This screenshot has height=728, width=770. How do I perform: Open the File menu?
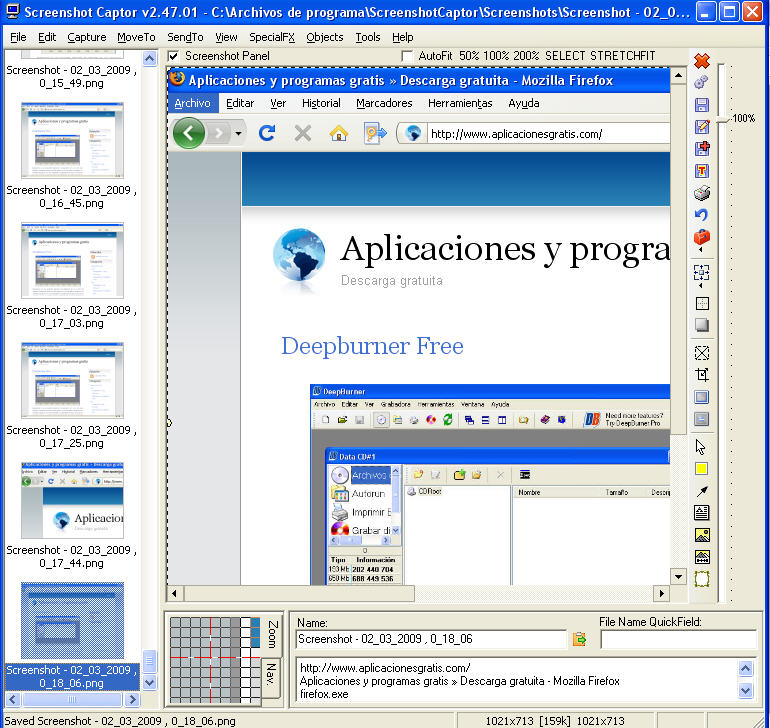(x=18, y=37)
